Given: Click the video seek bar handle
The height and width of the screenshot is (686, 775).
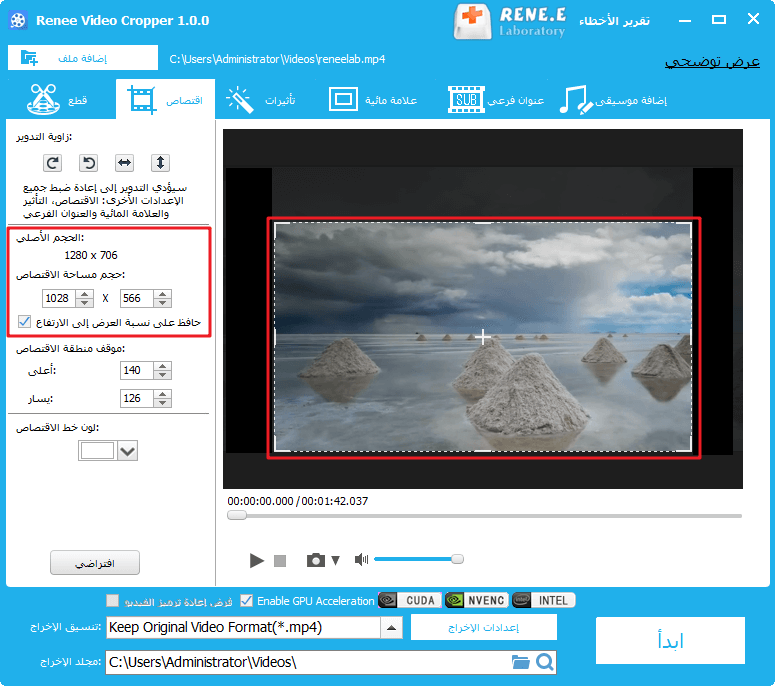Looking at the screenshot, I should pos(237,515).
